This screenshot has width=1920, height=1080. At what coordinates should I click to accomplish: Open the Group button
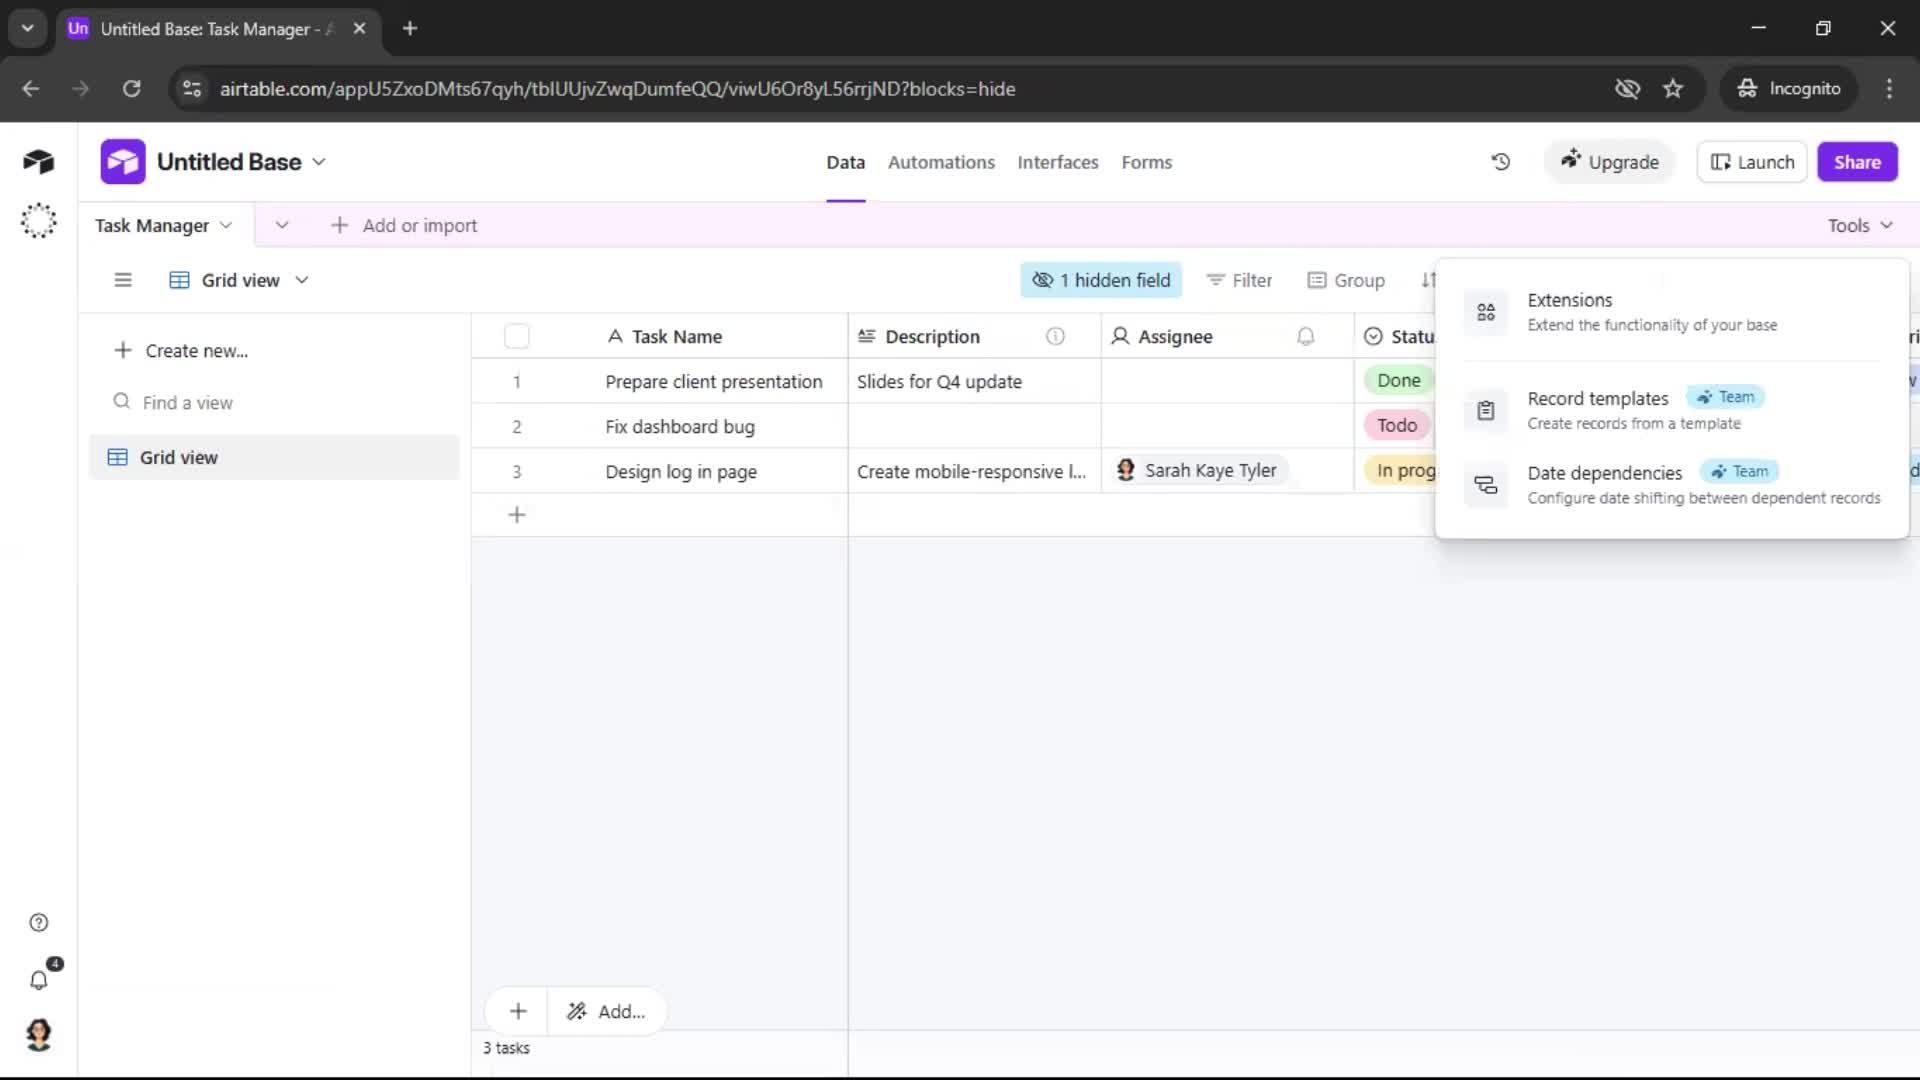coord(1346,280)
